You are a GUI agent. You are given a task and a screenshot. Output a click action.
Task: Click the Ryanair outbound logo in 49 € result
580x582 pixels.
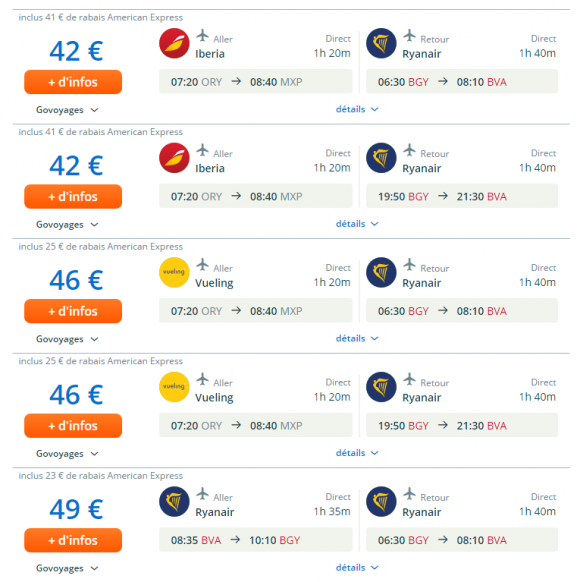click(174, 501)
